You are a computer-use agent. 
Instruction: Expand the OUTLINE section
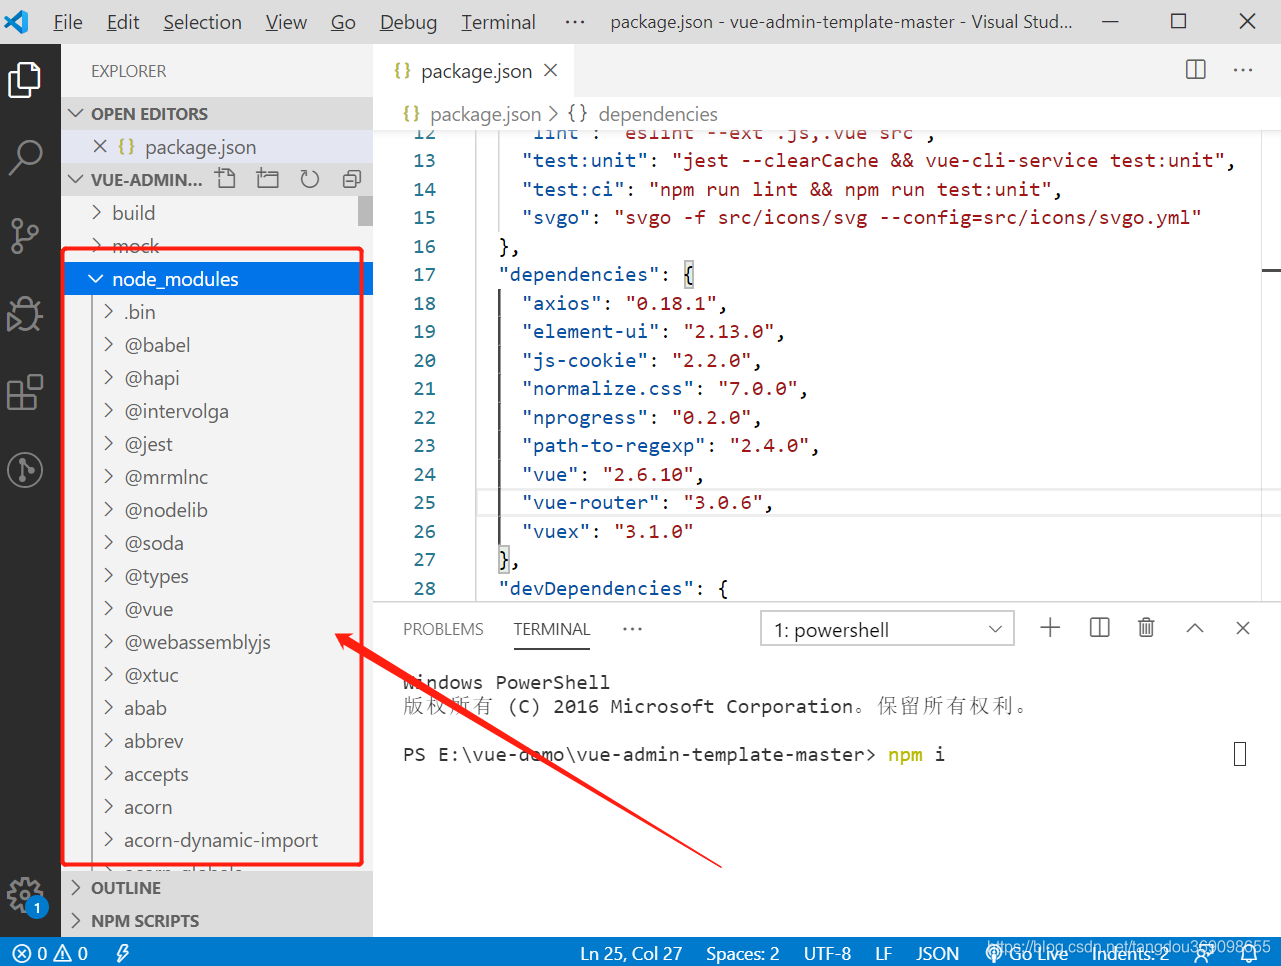point(217,888)
